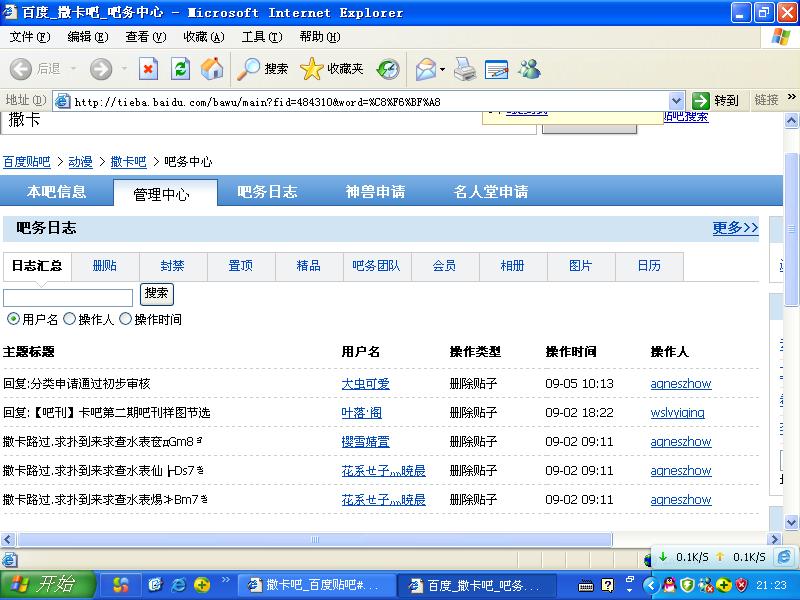This screenshot has width=800, height=600.
Task: Open the 吧务团队 log tab
Action: (x=376, y=266)
